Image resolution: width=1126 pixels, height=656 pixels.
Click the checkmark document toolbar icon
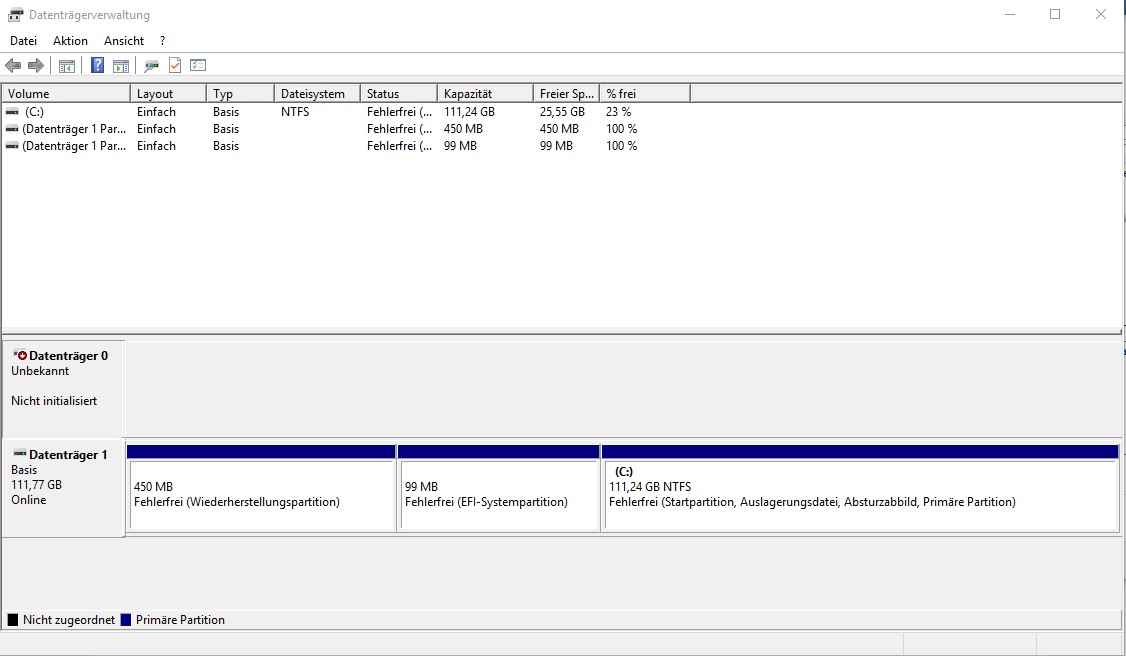point(175,65)
